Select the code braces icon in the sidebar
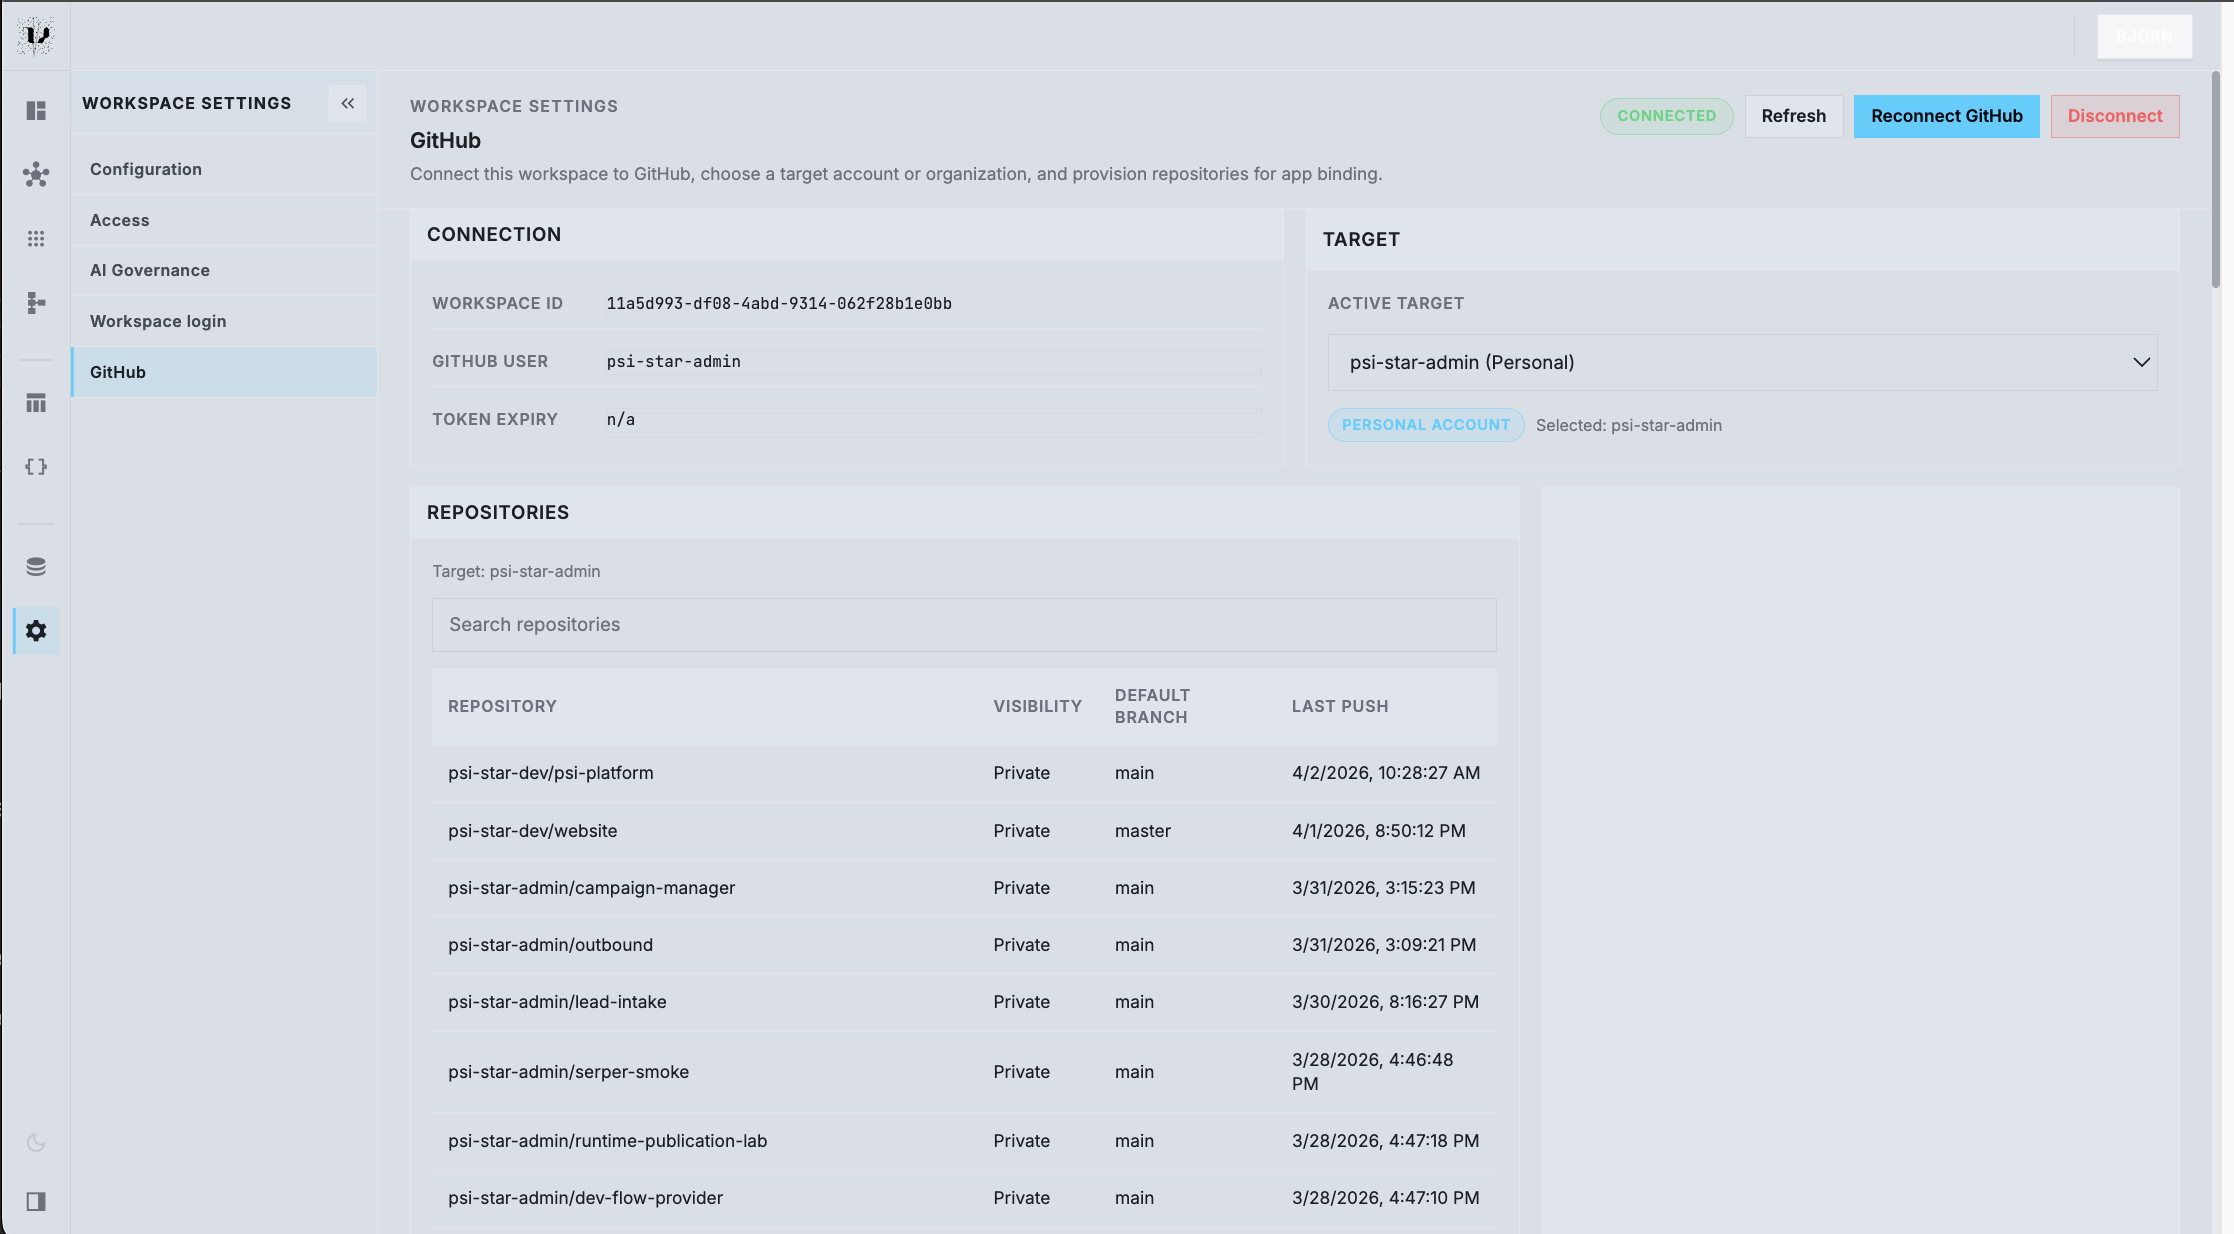Screen dimensions: 2234x1234 [x=36, y=466]
